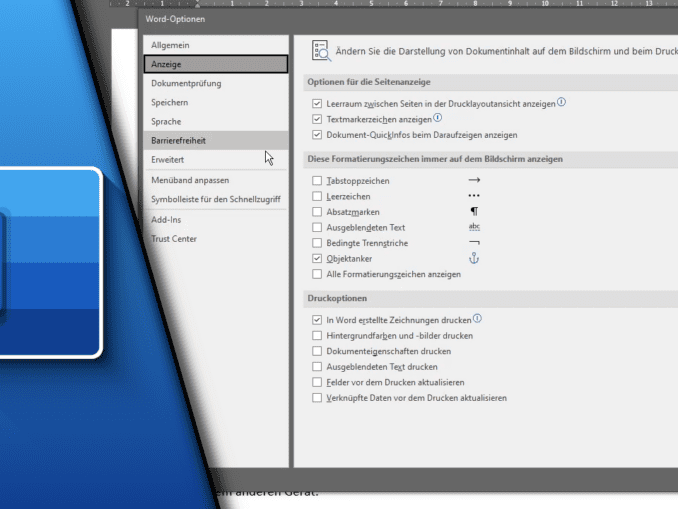Uncheck the Objektanker checkbox
This screenshot has width=678, height=509.
click(x=317, y=259)
